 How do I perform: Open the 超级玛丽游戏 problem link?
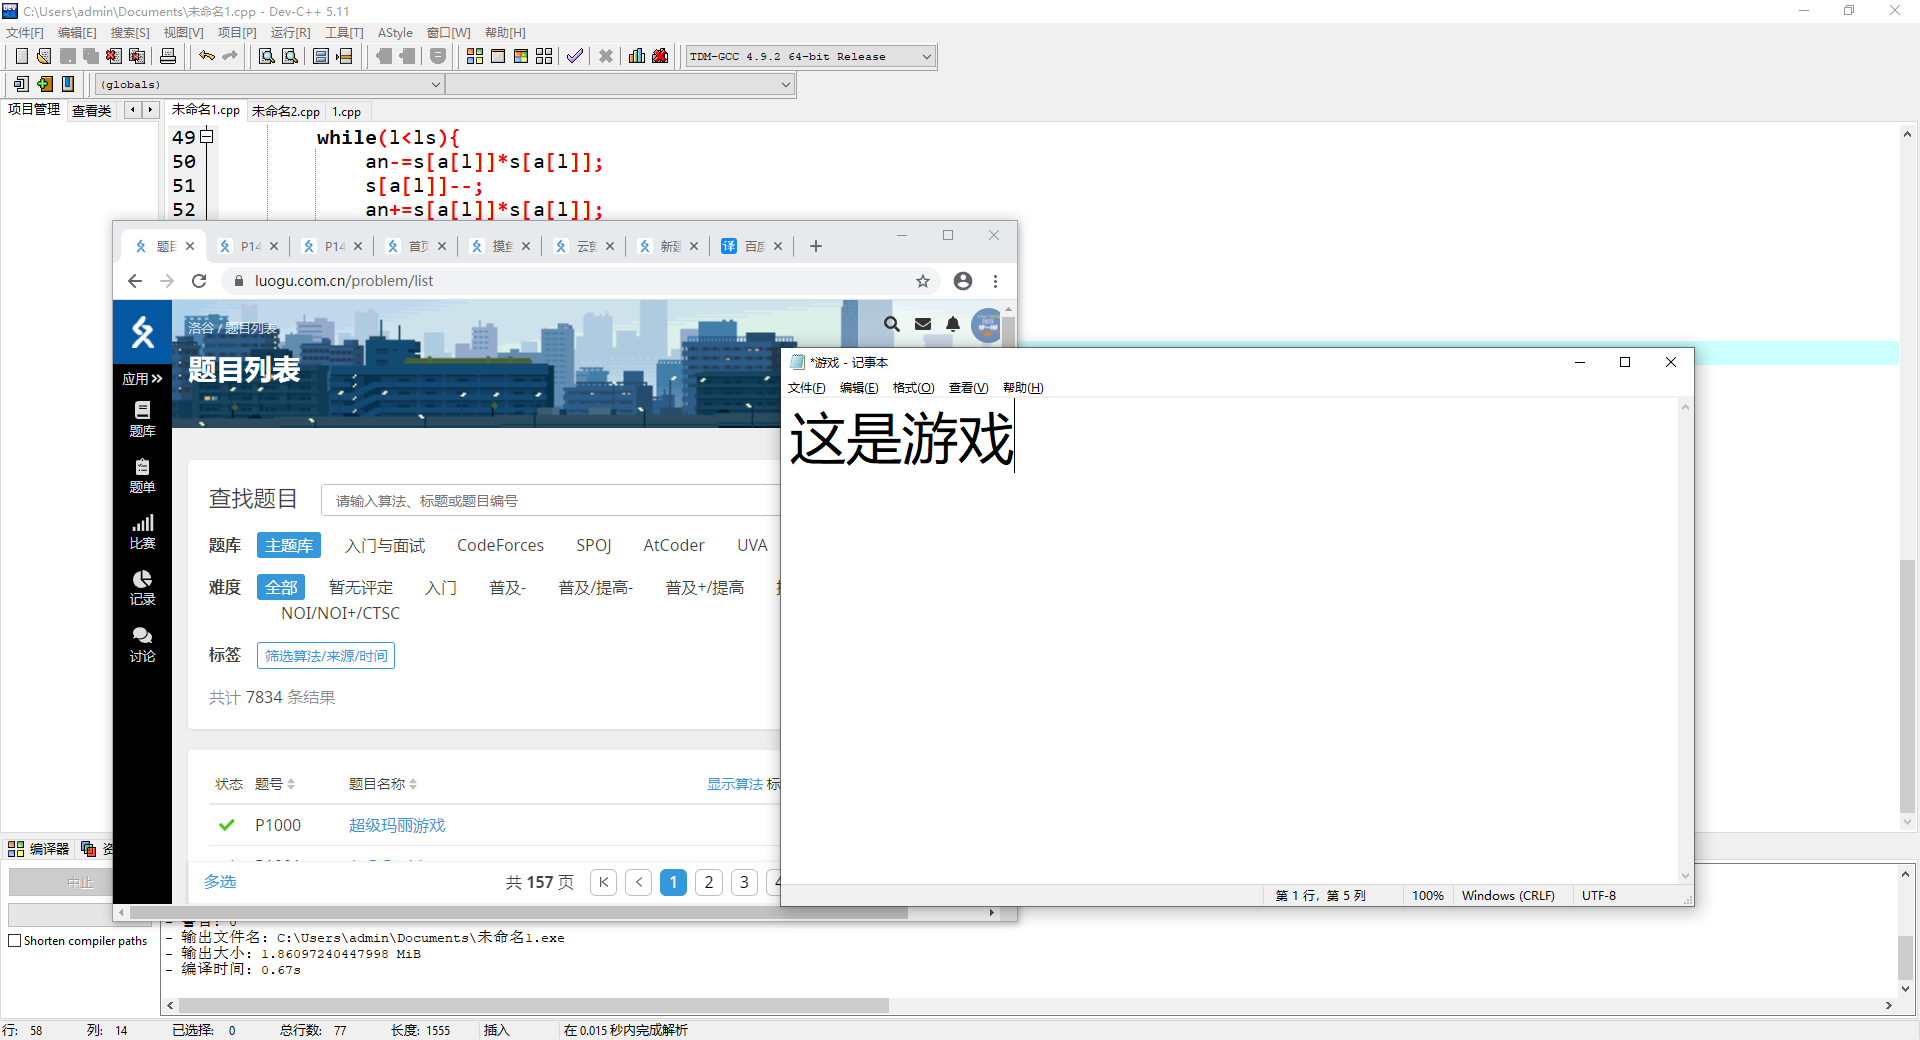pyautogui.click(x=397, y=825)
